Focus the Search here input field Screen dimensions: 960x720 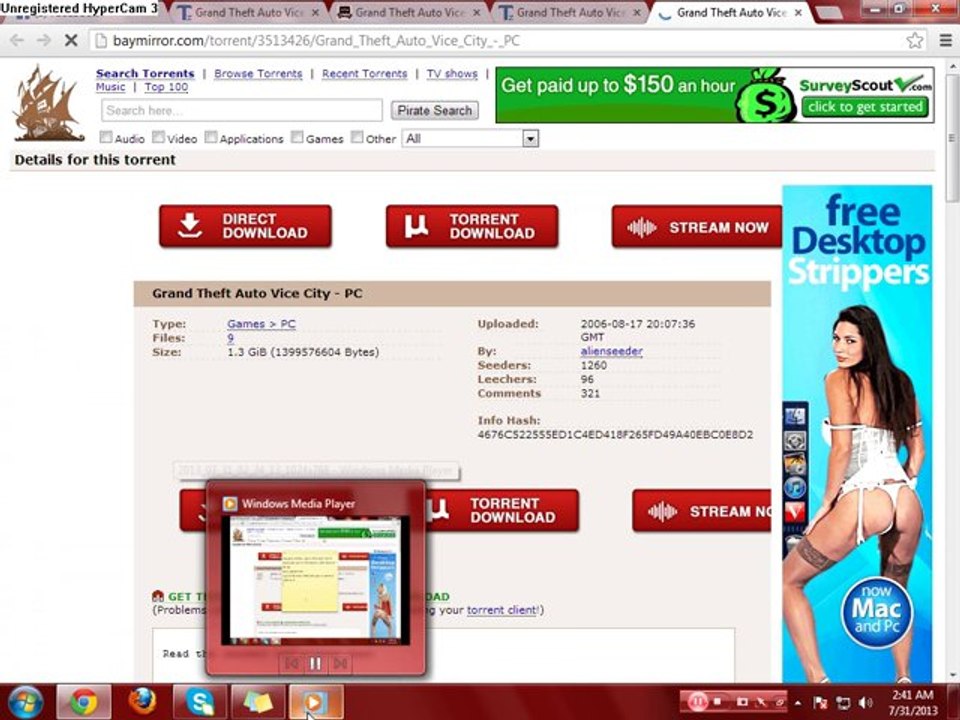pyautogui.click(x=242, y=110)
